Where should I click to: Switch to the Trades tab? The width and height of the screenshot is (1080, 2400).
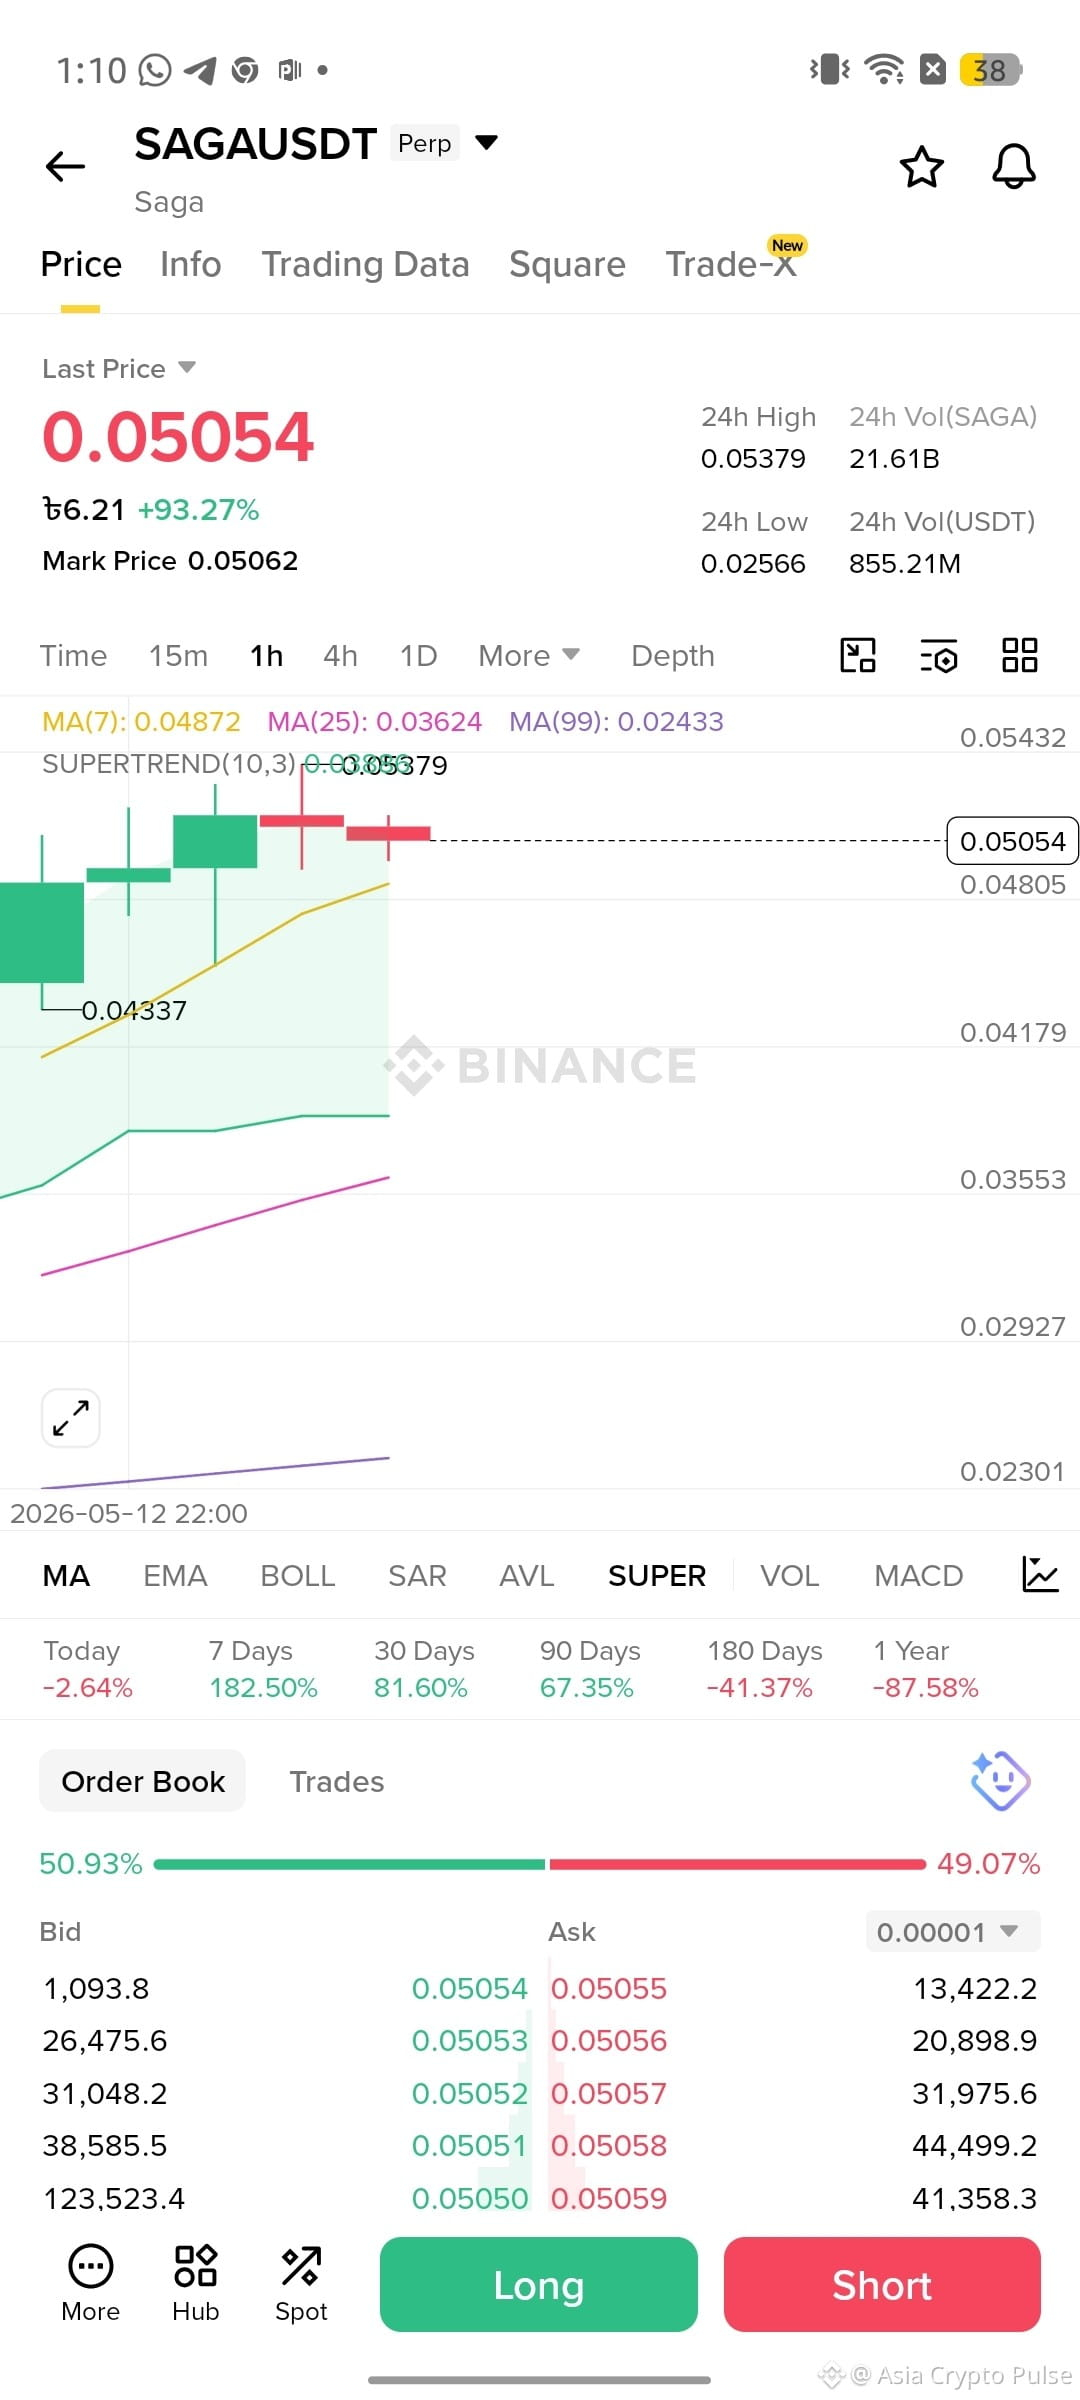click(x=337, y=1781)
